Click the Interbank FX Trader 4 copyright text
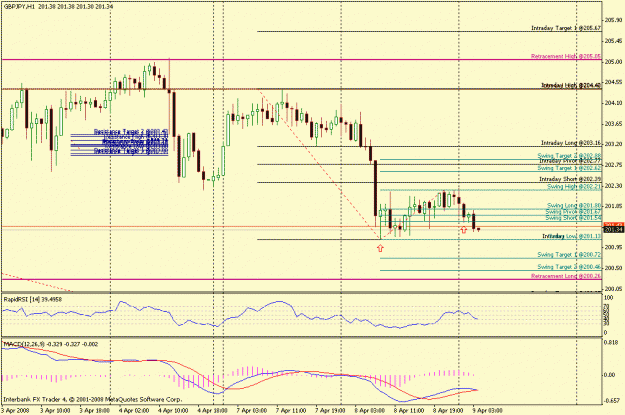Screen dimensions: 625x415 93,399
